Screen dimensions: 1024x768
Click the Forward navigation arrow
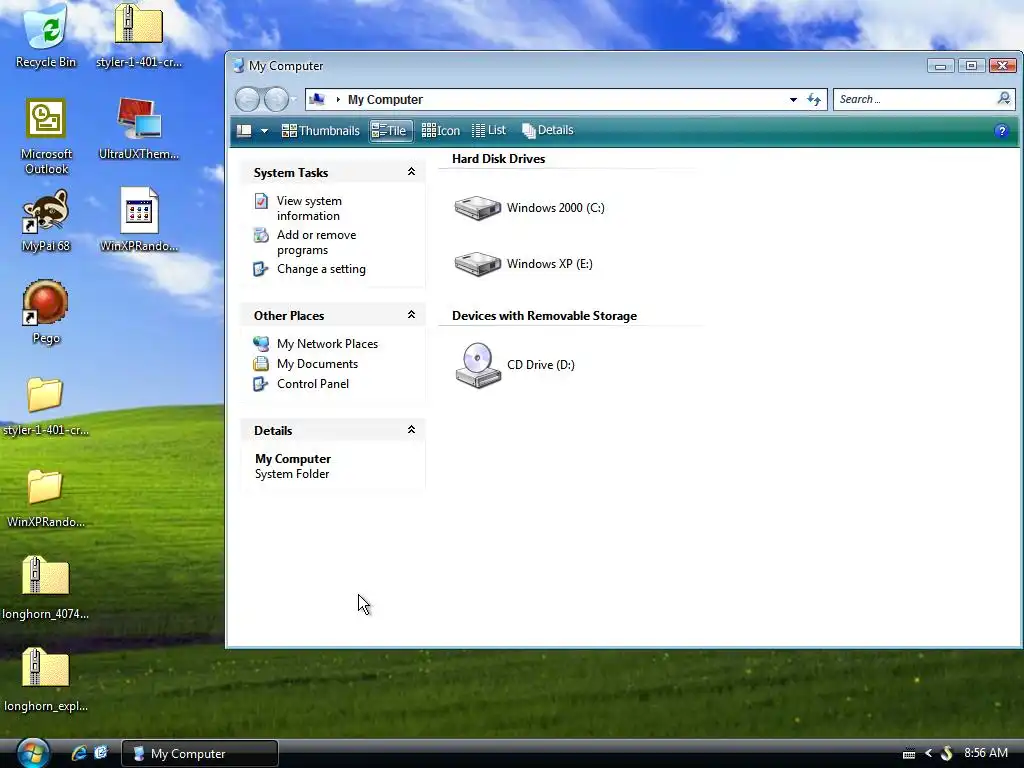(x=276, y=99)
